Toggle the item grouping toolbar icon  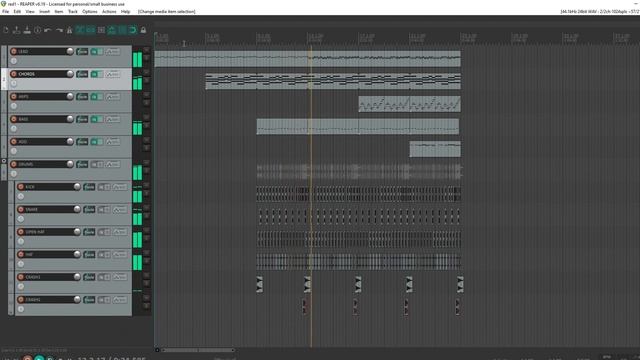[91, 30]
